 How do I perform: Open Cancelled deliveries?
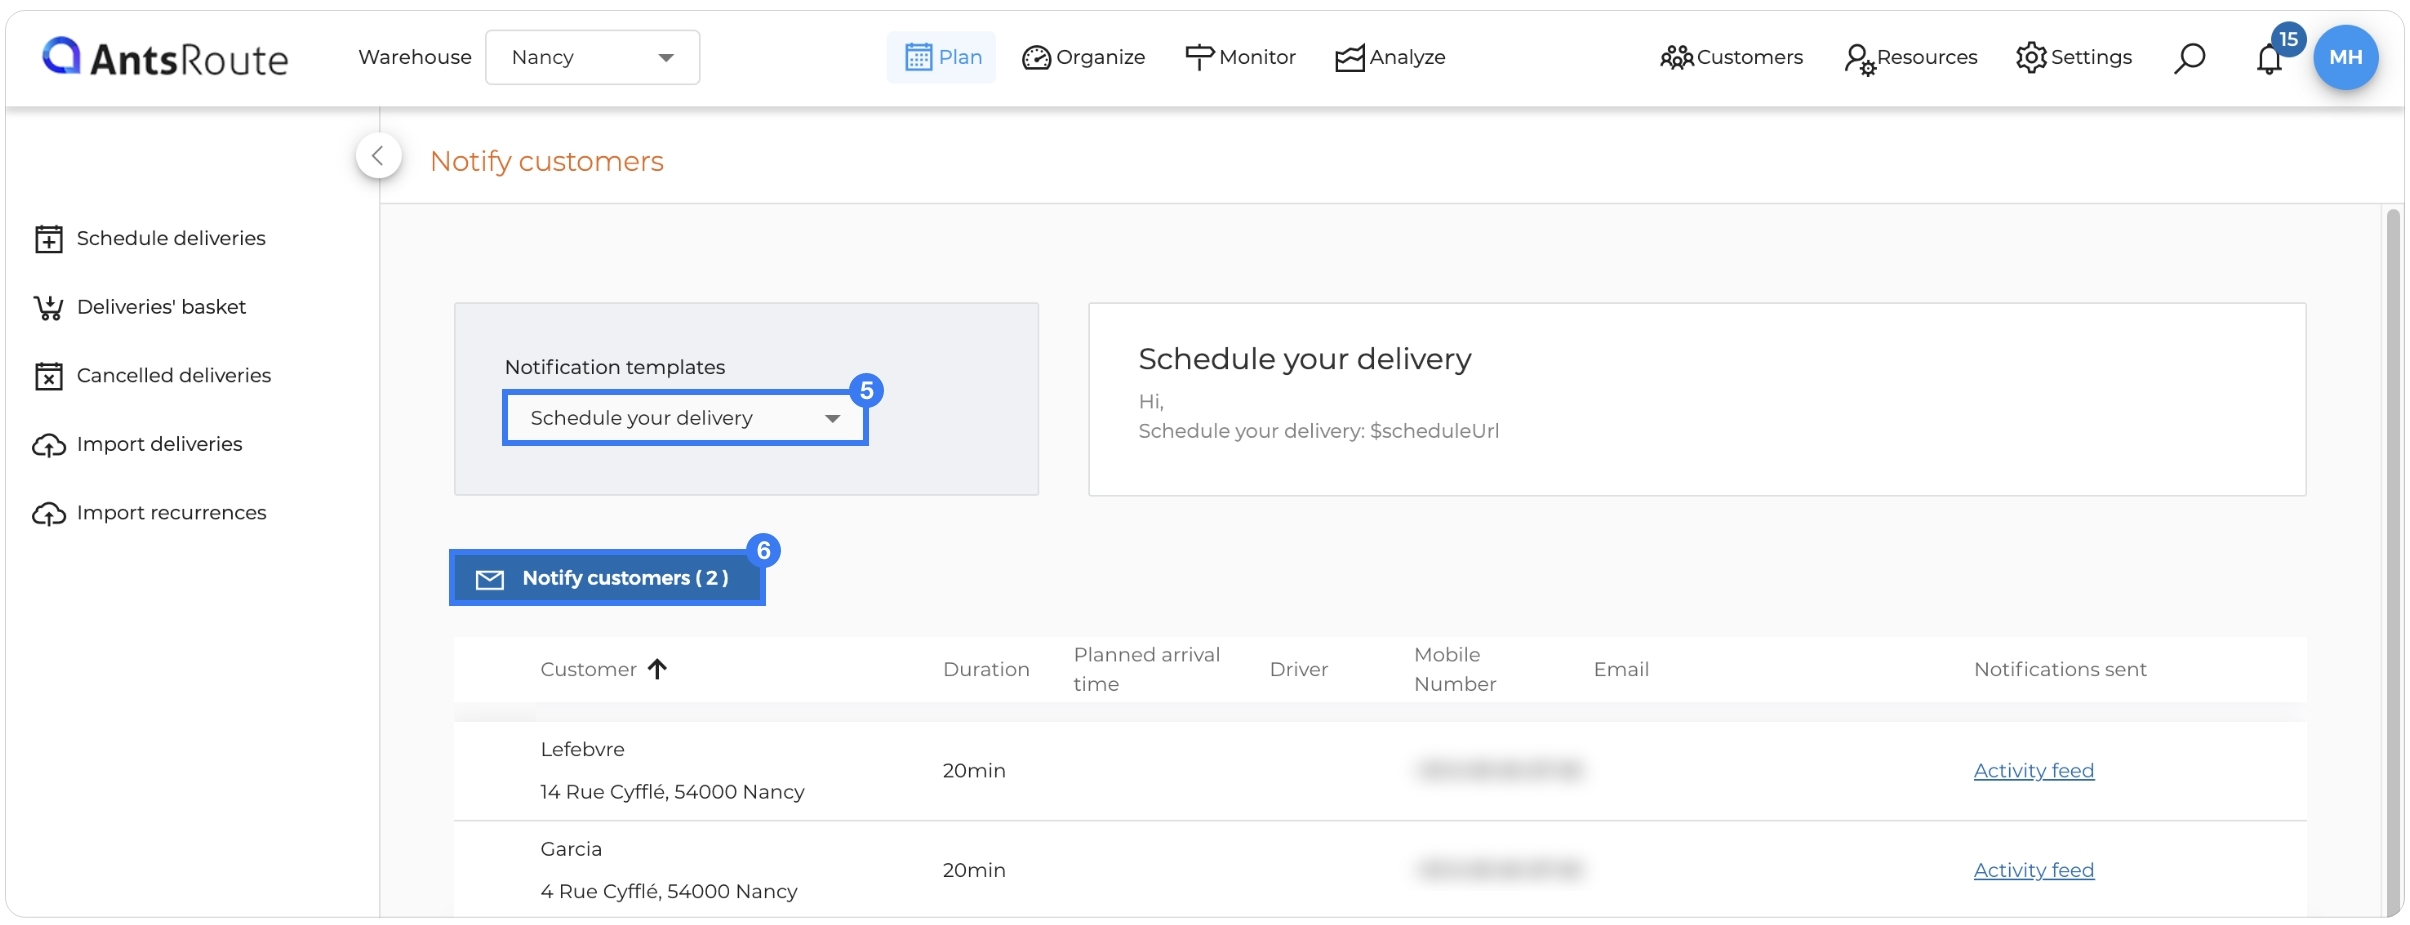pyautogui.click(x=153, y=376)
